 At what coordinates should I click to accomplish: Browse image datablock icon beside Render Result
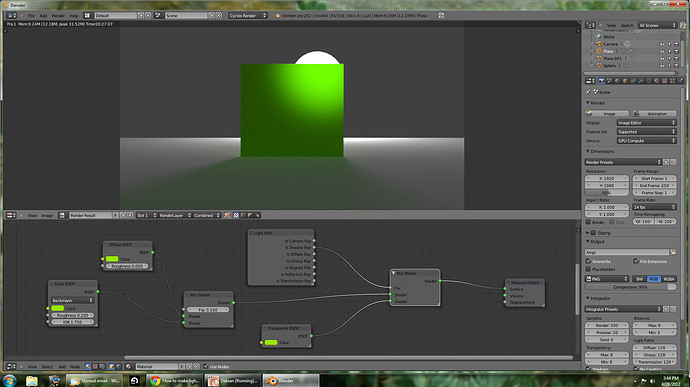click(62, 215)
